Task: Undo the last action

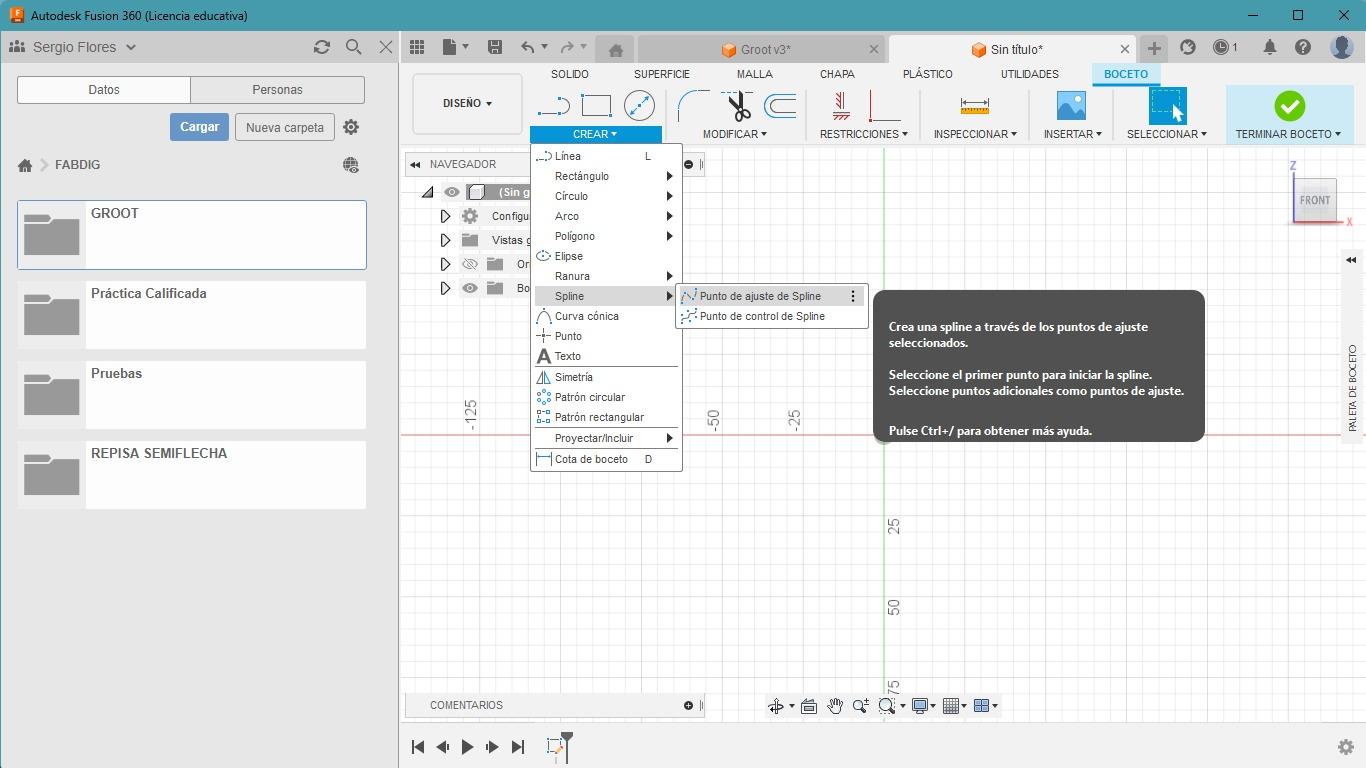Action: pyautogui.click(x=527, y=47)
